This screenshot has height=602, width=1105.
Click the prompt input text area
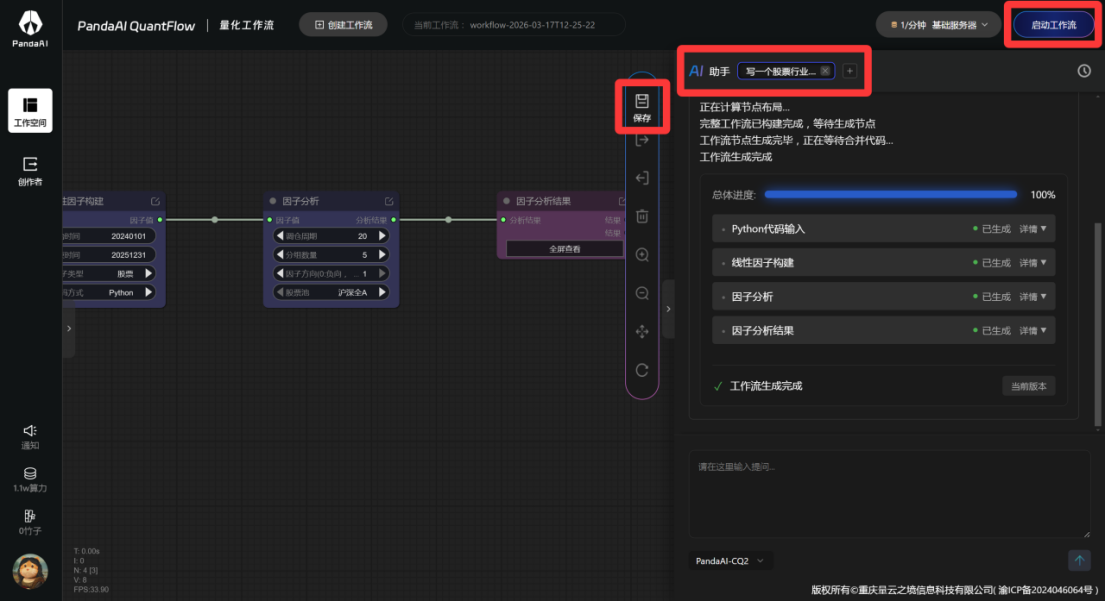[x=889, y=495]
